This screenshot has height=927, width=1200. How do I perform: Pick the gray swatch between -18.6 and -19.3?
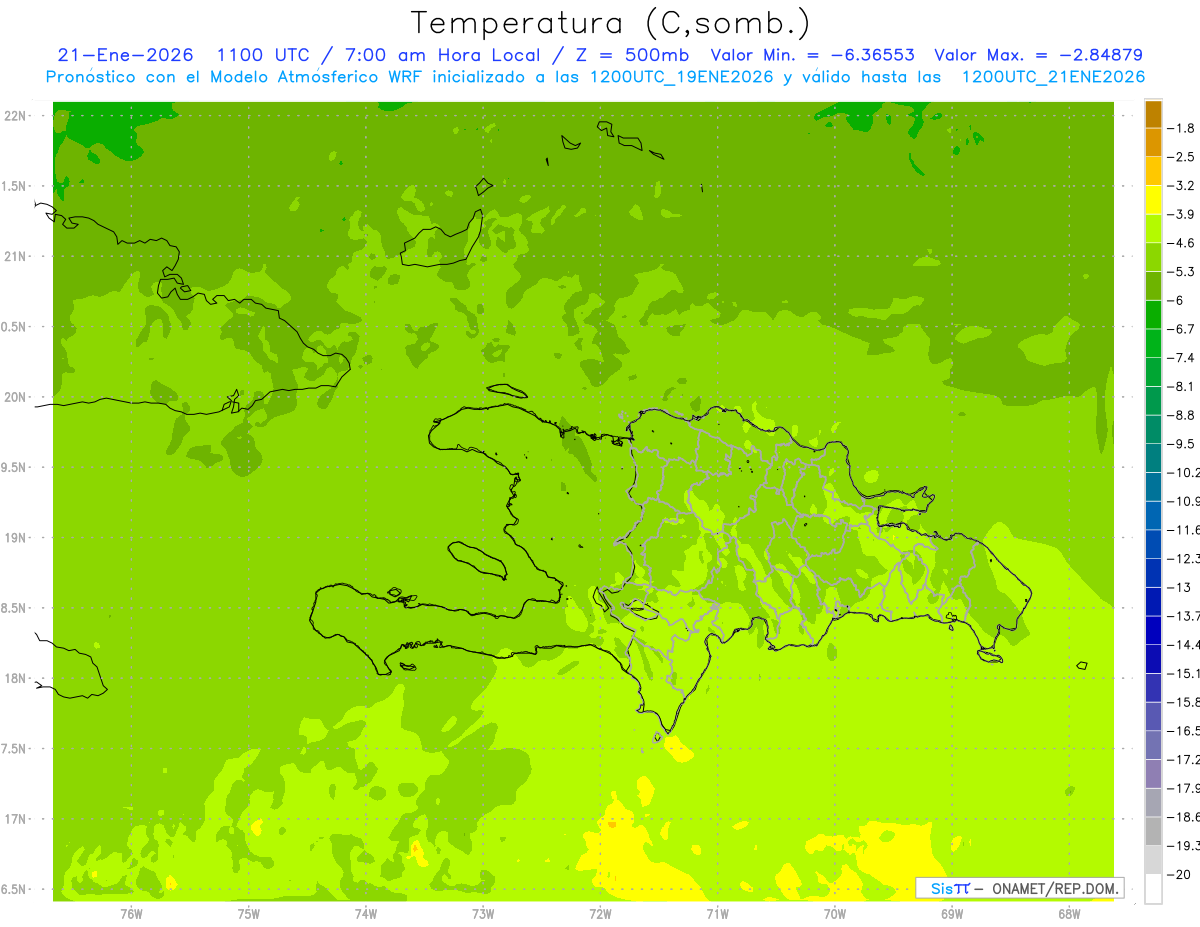click(1153, 831)
